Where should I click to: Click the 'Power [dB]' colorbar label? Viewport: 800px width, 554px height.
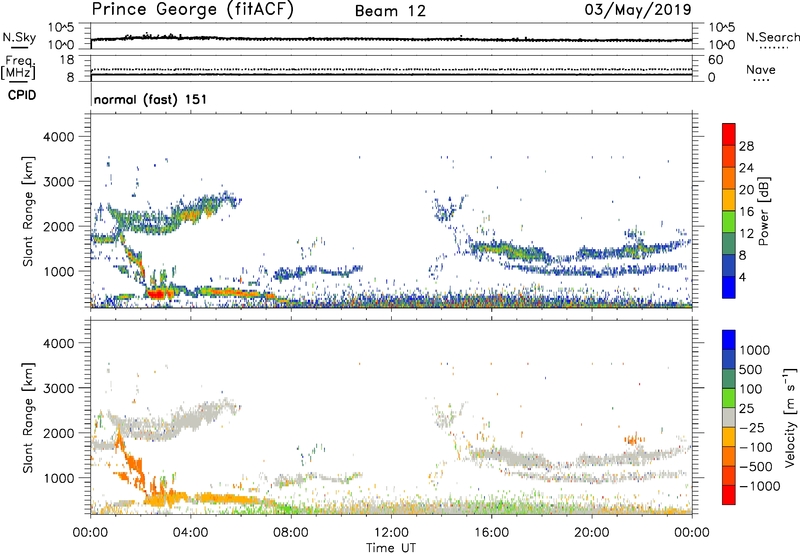(763, 211)
